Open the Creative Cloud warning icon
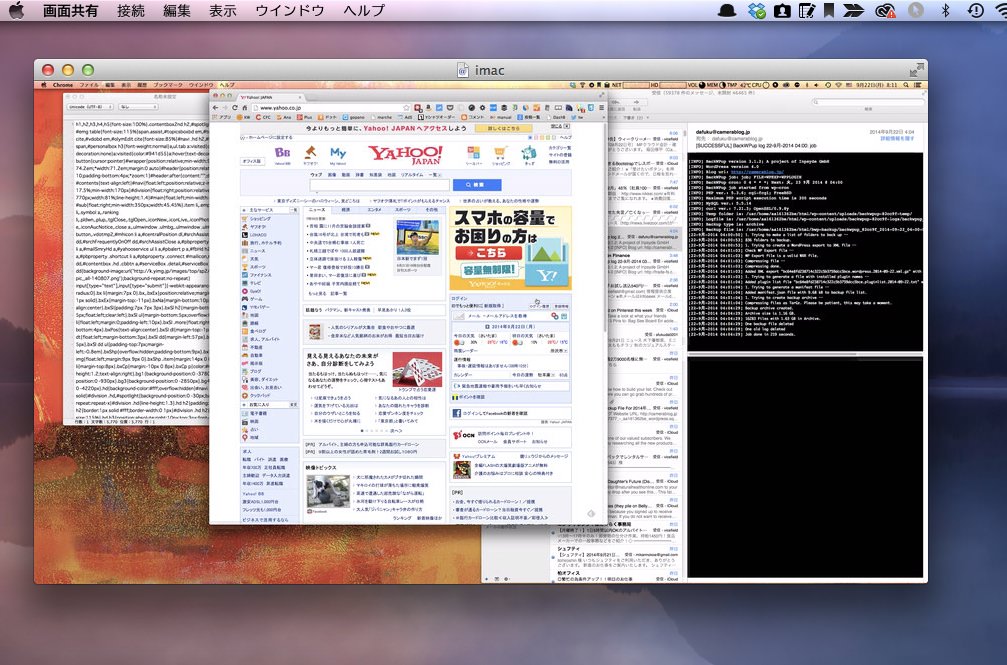 tap(886, 10)
